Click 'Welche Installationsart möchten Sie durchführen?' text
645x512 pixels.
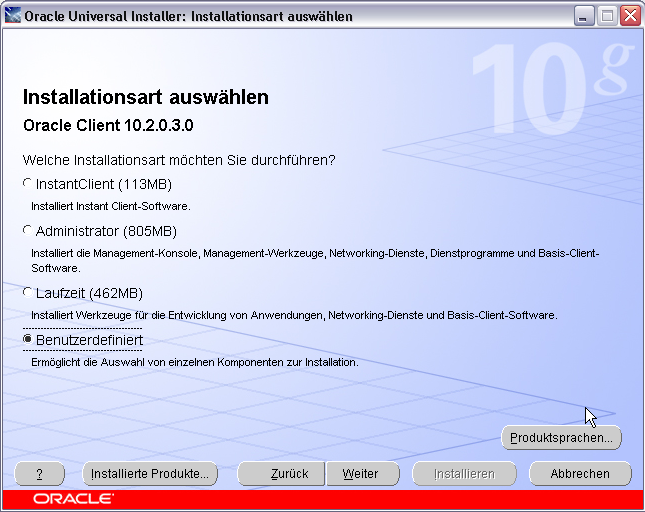(179, 160)
